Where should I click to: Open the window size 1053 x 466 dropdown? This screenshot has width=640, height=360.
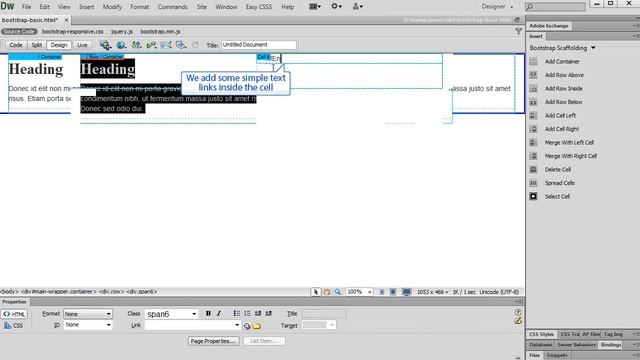(x=433, y=292)
